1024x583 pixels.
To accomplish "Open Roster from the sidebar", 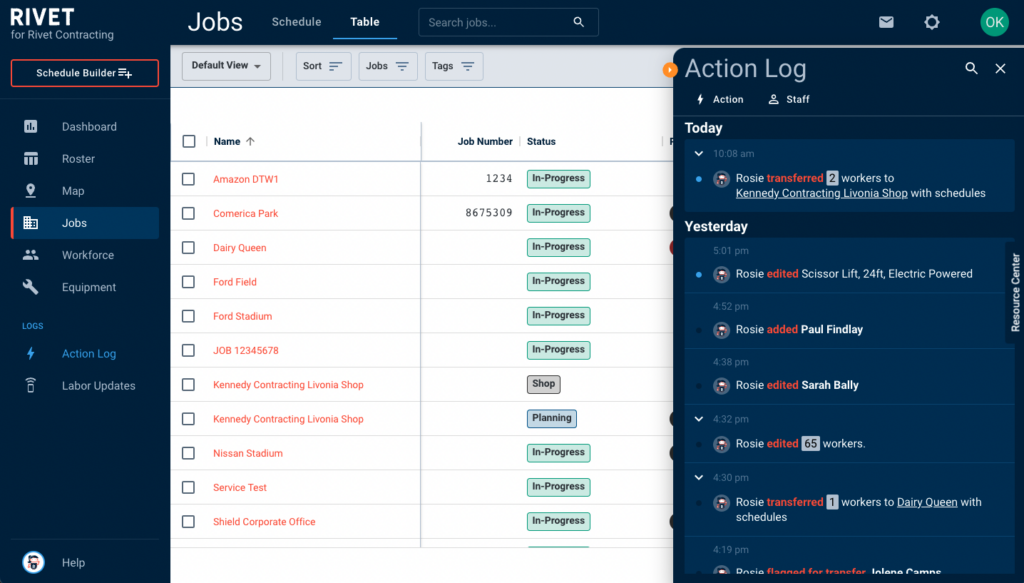I will click(x=85, y=159).
